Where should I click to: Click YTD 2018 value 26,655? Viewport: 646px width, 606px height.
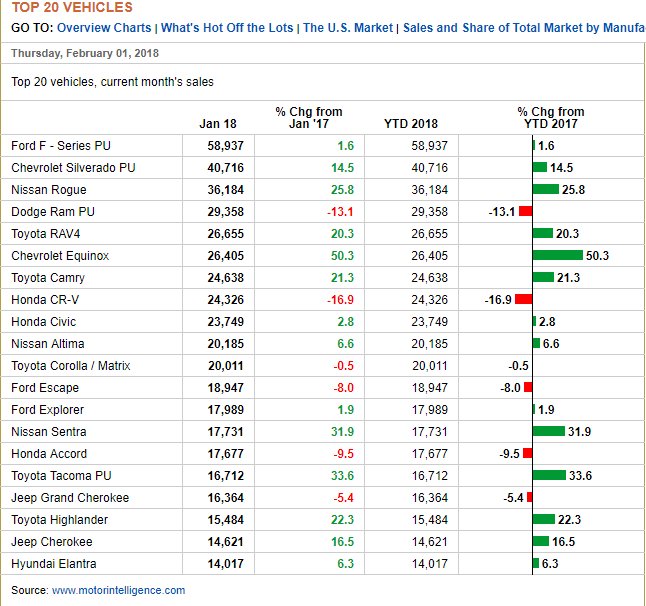pyautogui.click(x=429, y=234)
